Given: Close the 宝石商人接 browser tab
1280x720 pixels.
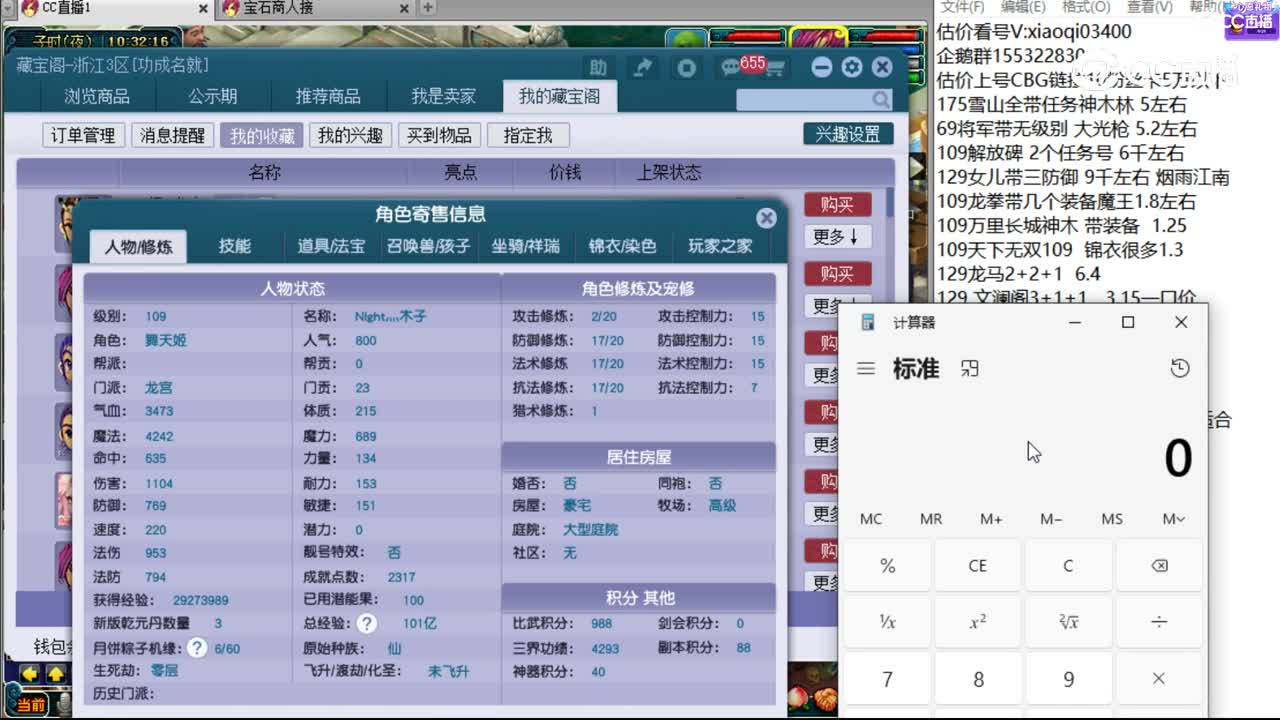Looking at the screenshot, I should [404, 8].
